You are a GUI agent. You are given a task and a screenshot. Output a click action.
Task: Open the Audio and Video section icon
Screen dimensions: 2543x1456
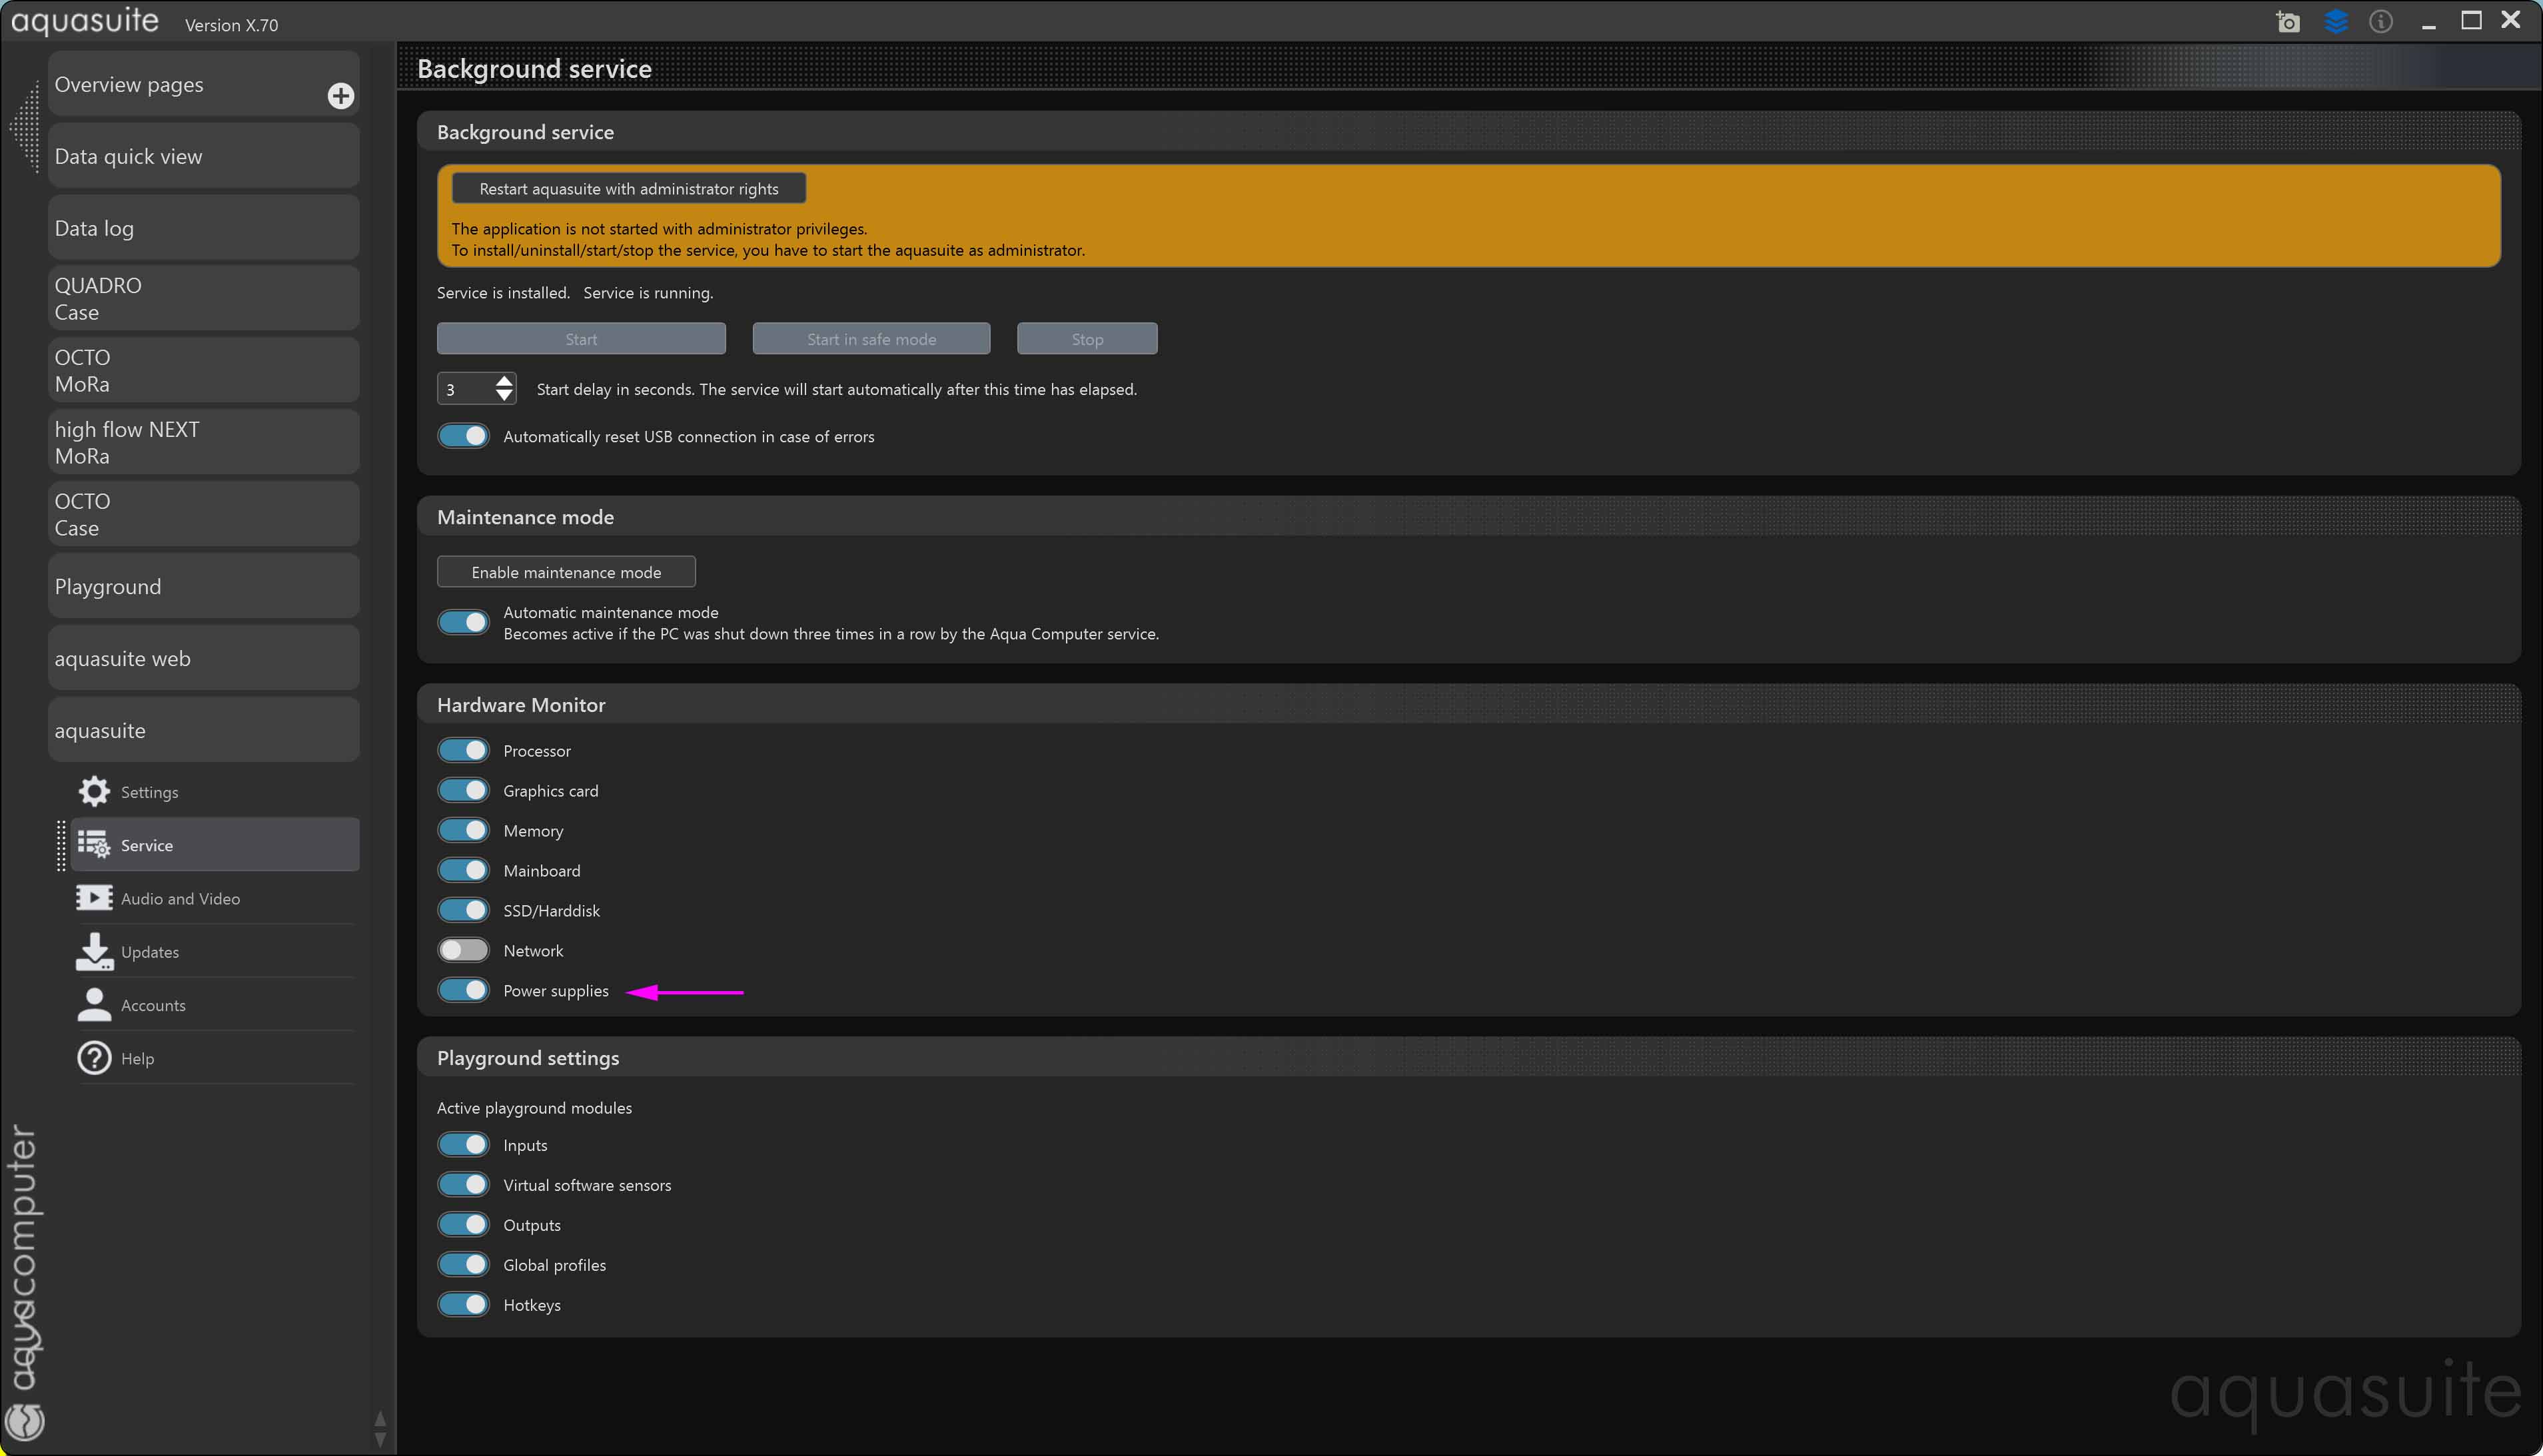(x=94, y=898)
